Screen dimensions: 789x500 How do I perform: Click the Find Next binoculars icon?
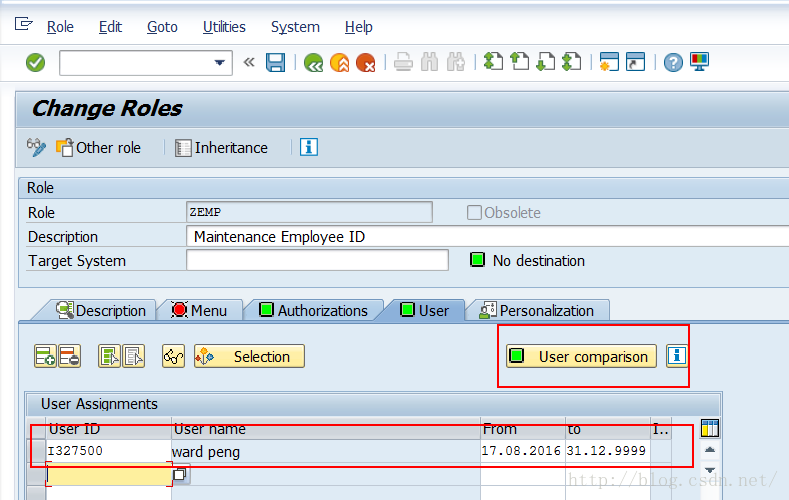(455, 63)
